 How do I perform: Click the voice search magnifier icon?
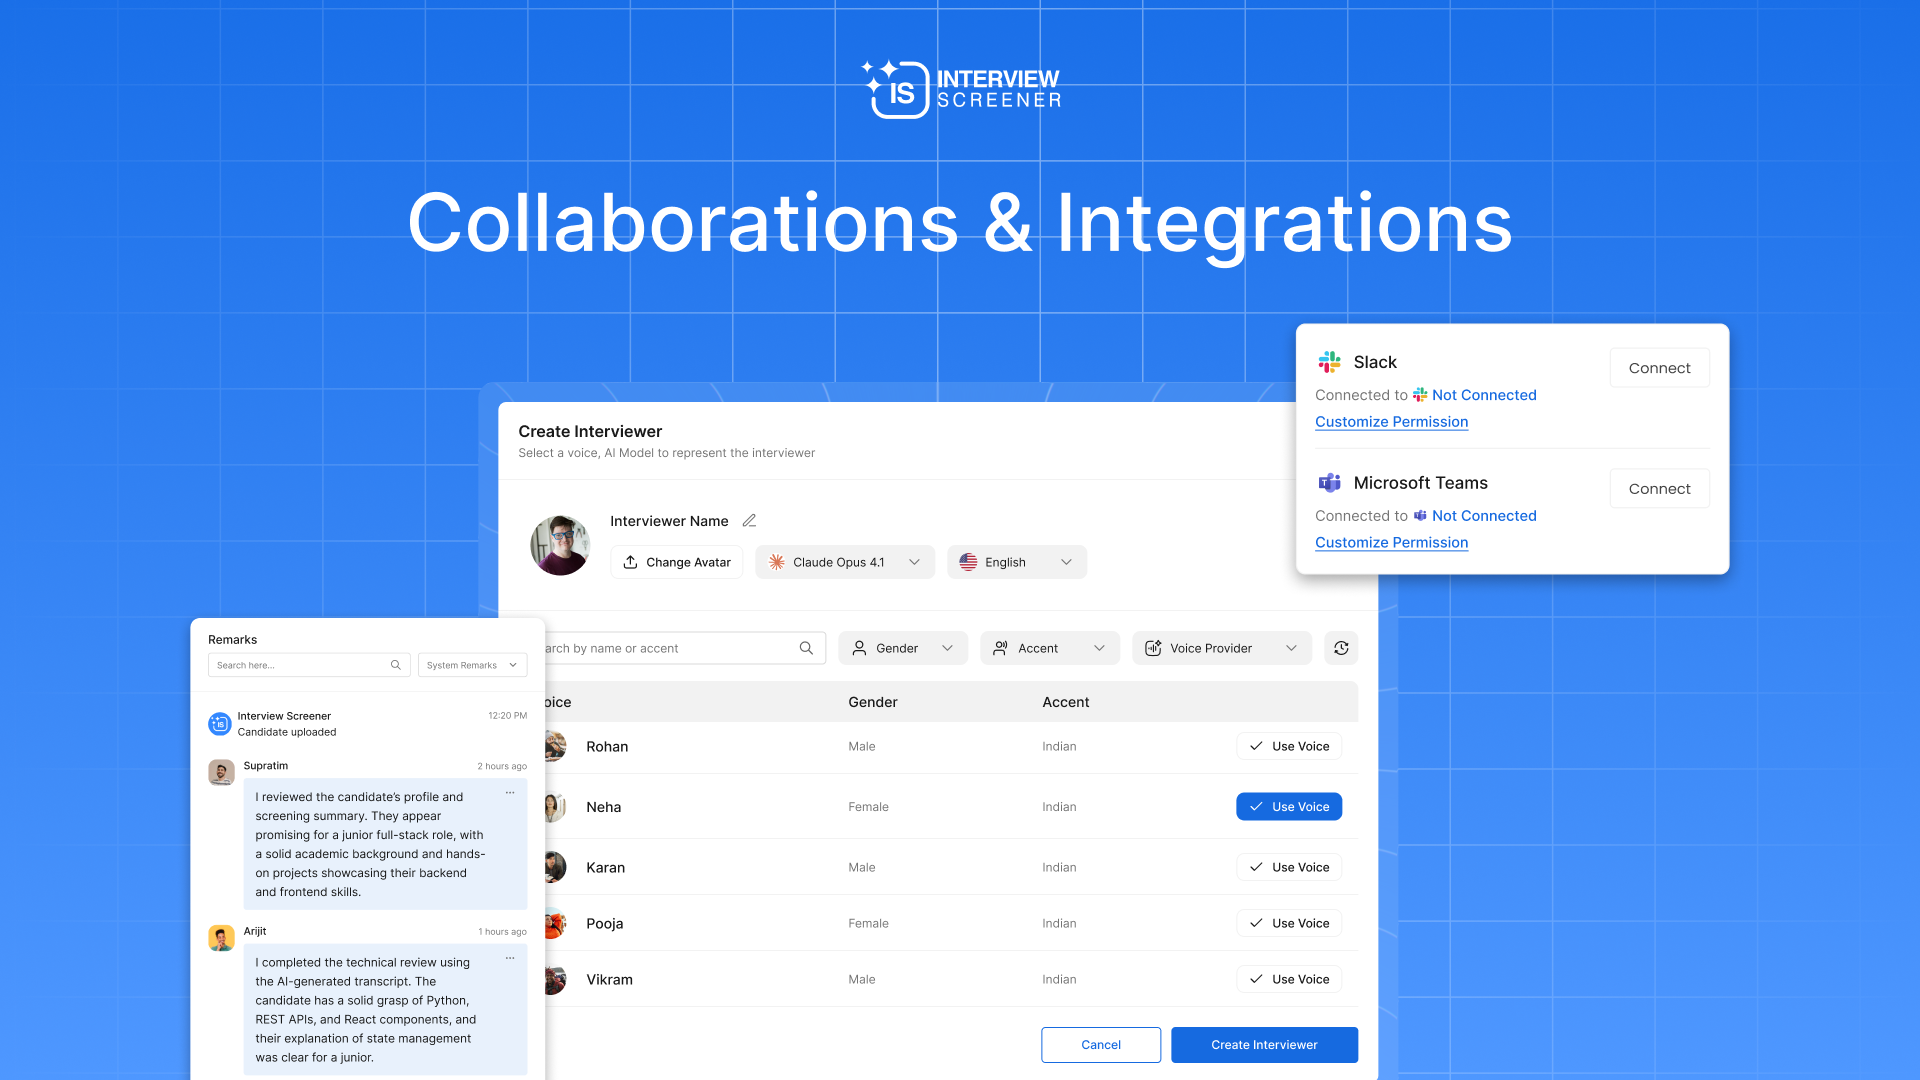click(x=806, y=648)
